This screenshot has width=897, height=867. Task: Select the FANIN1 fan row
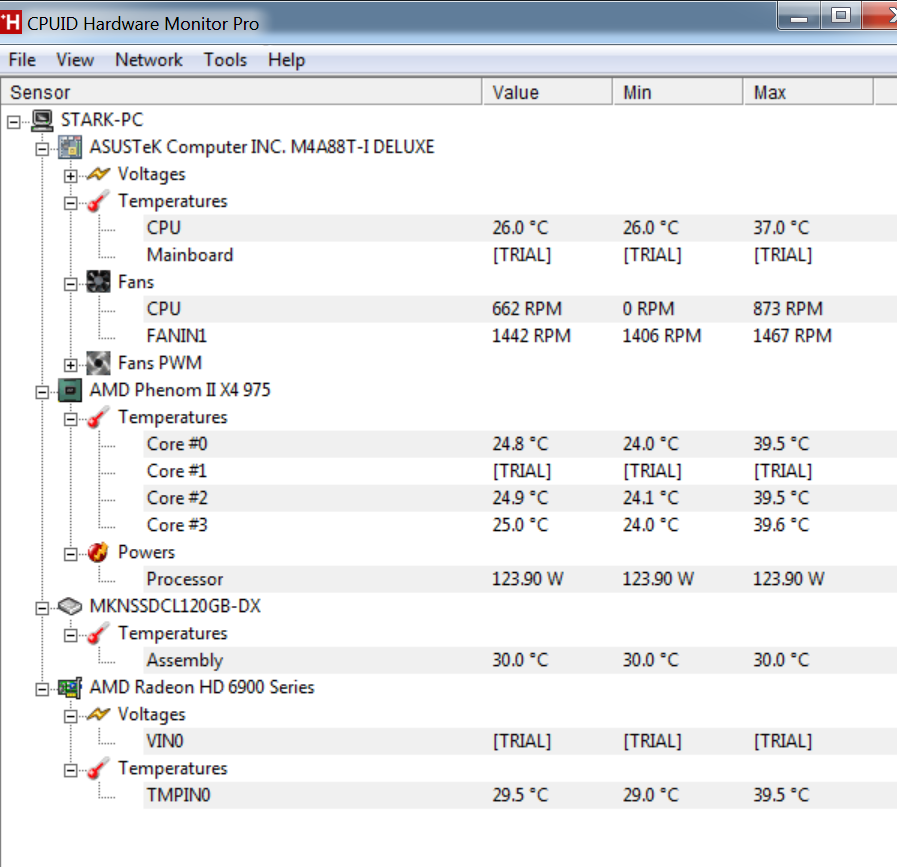point(520,336)
